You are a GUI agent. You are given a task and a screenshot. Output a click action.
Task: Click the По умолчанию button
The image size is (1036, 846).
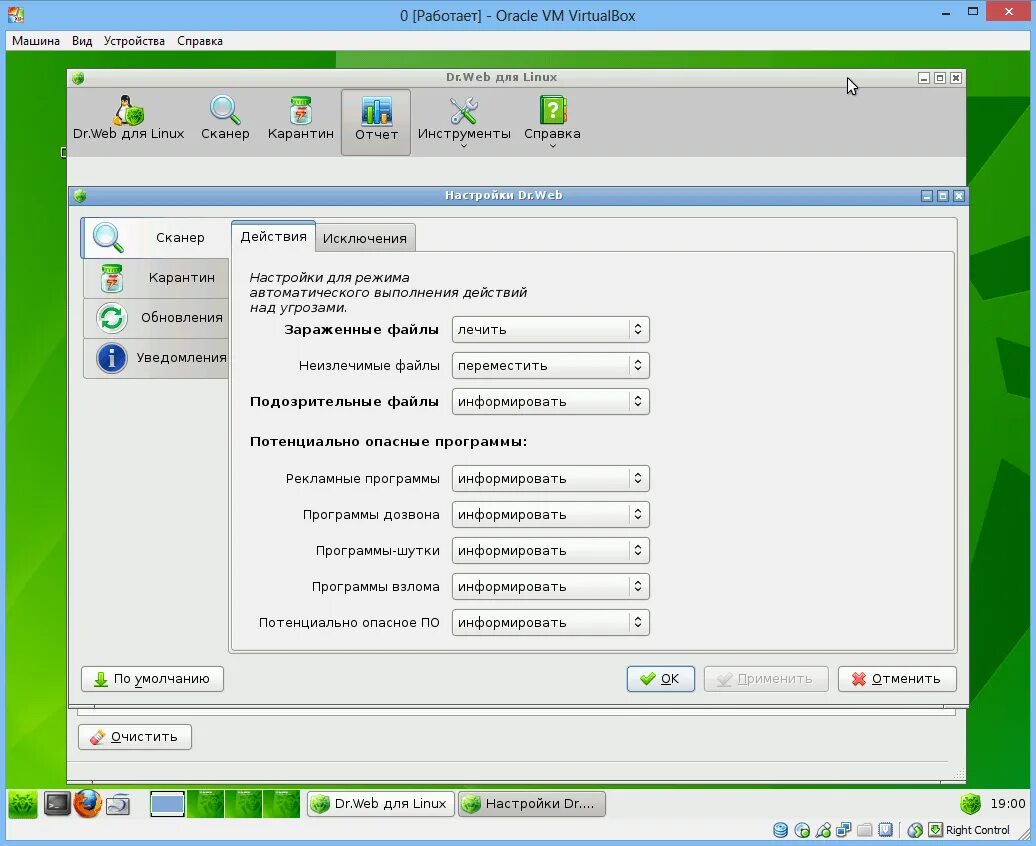(152, 679)
